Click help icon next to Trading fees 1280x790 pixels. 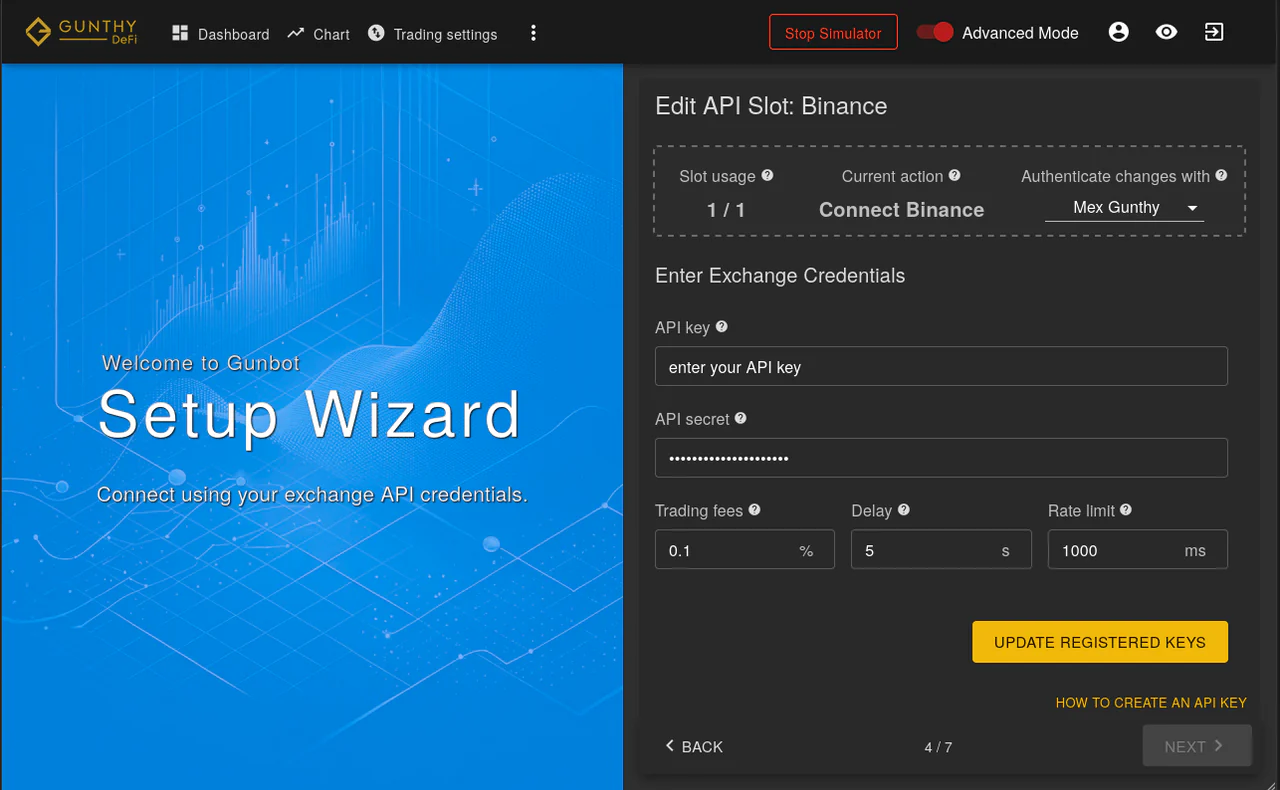pos(755,509)
